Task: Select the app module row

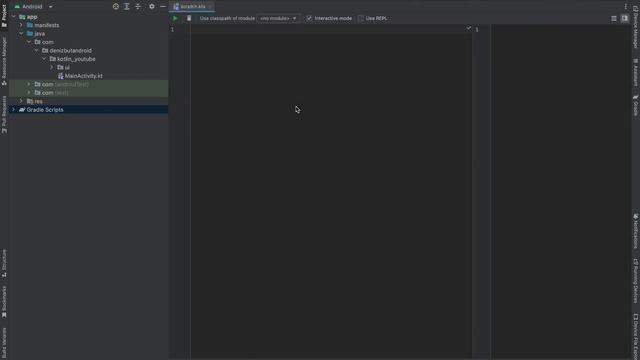Action: pos(88,17)
